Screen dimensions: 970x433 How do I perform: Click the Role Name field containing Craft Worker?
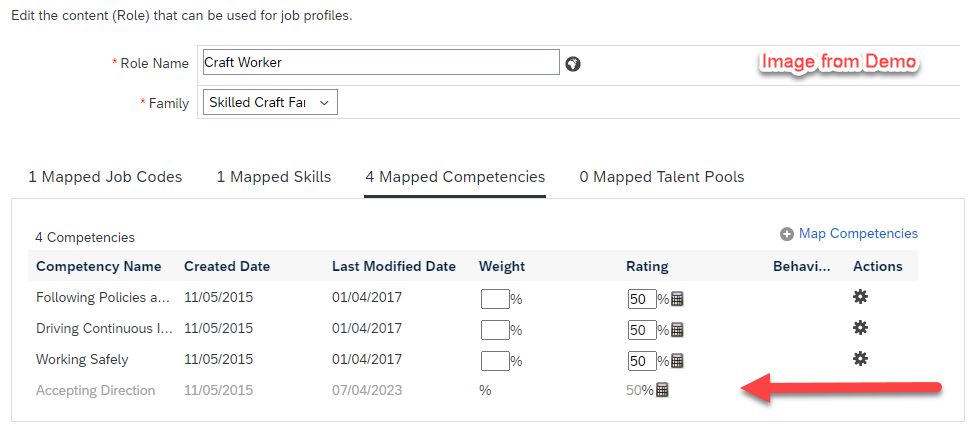(381, 62)
